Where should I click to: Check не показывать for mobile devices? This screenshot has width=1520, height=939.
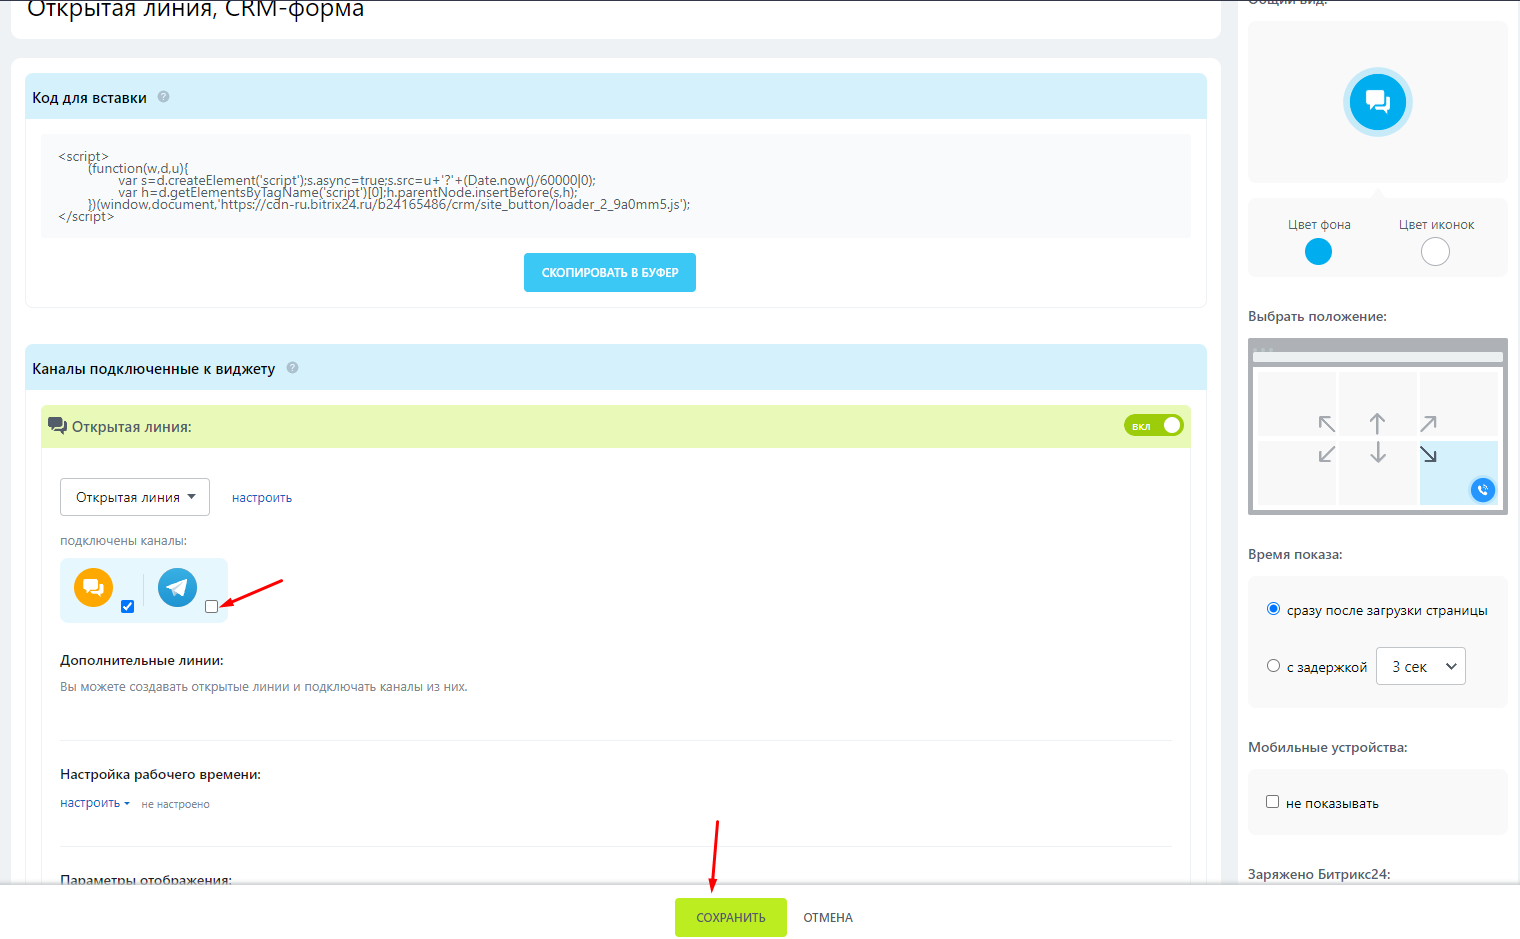point(1272,802)
